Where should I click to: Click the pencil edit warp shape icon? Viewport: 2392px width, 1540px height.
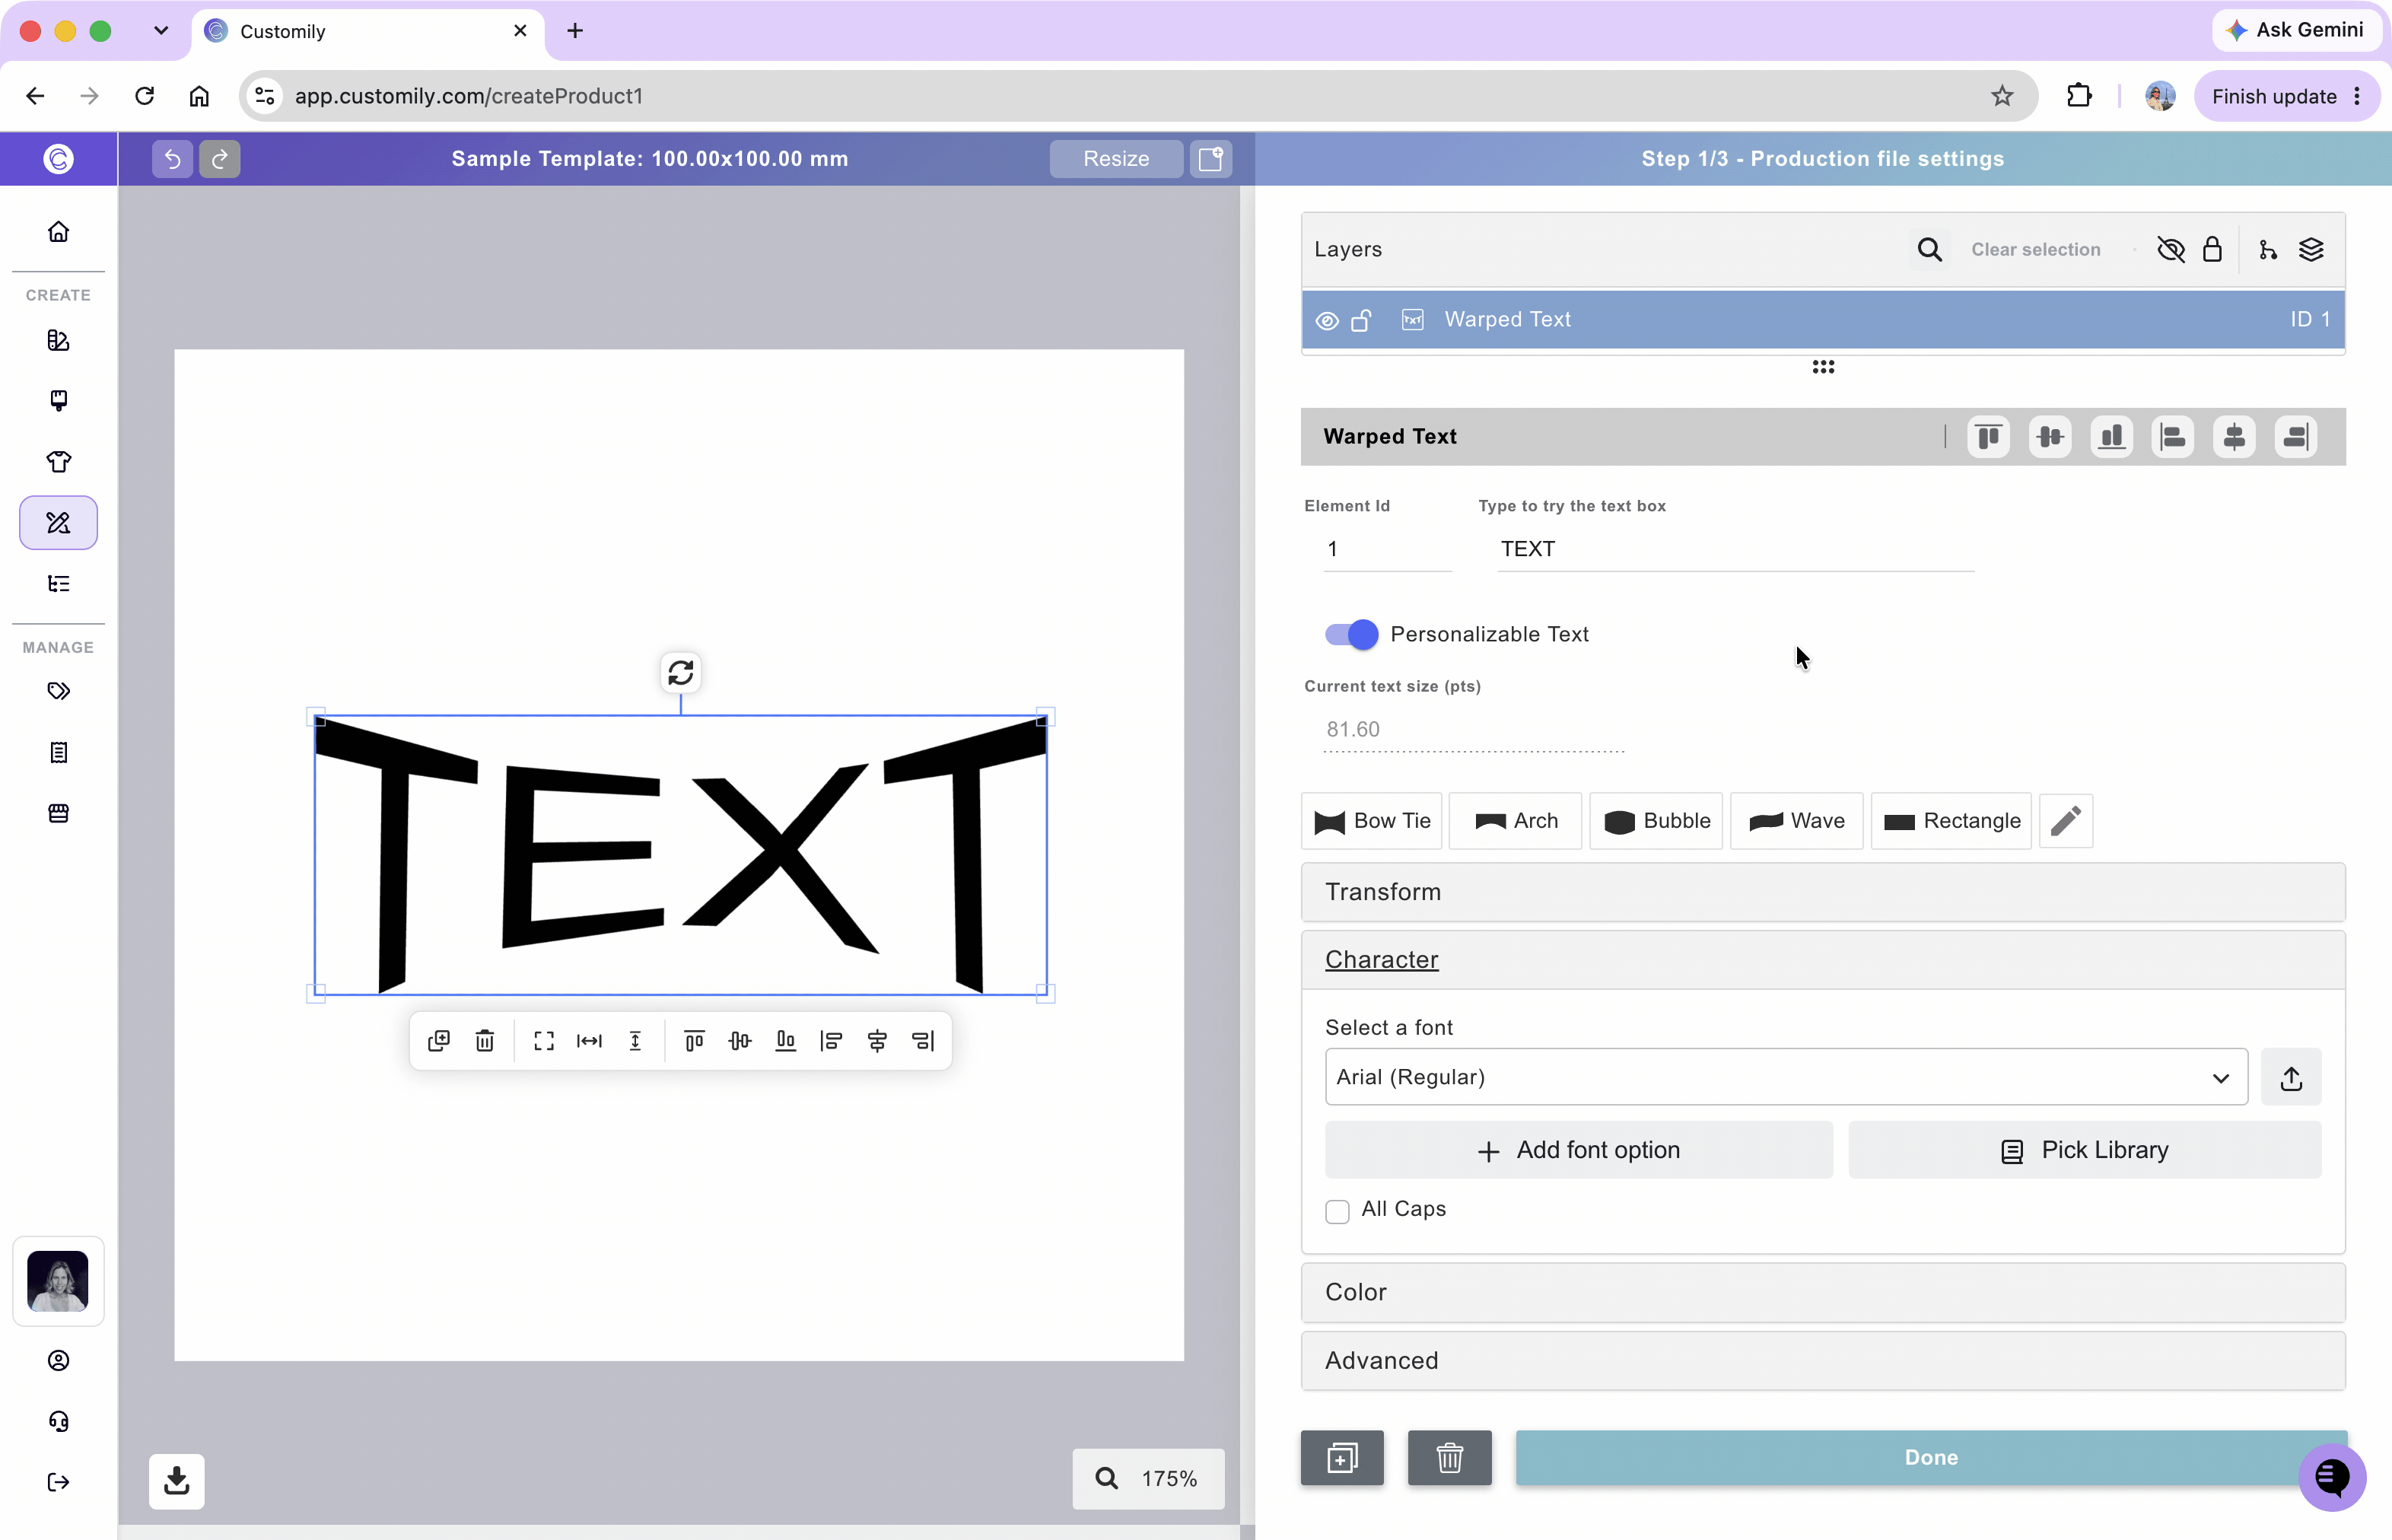[x=2066, y=821]
